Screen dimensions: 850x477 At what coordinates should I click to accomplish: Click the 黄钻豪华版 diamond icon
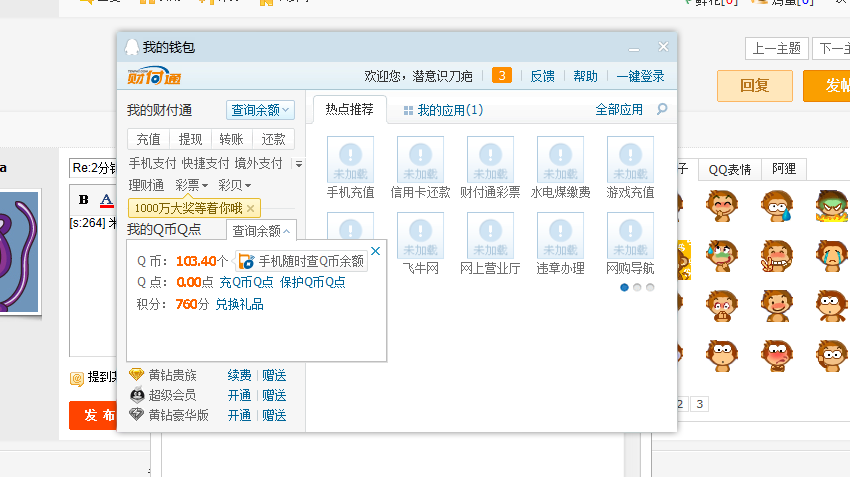[137, 415]
